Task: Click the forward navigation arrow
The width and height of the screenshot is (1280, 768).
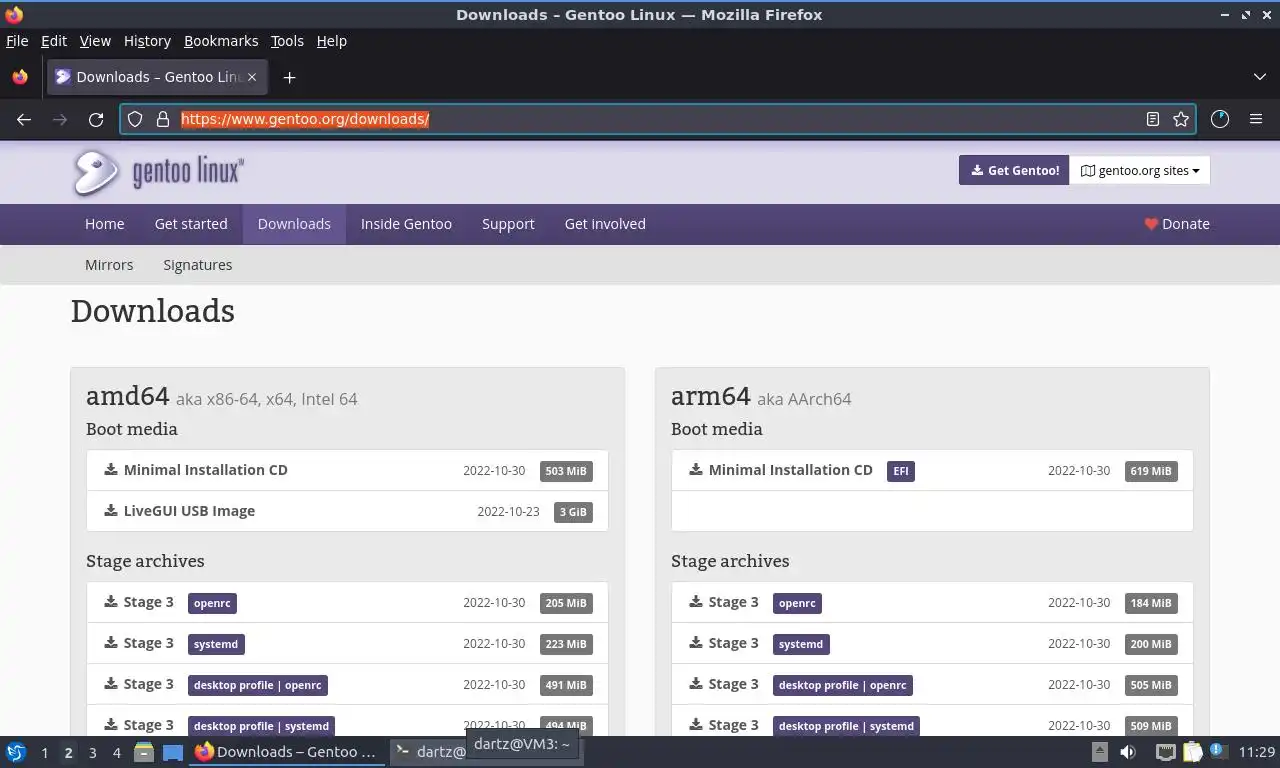Action: 60,119
